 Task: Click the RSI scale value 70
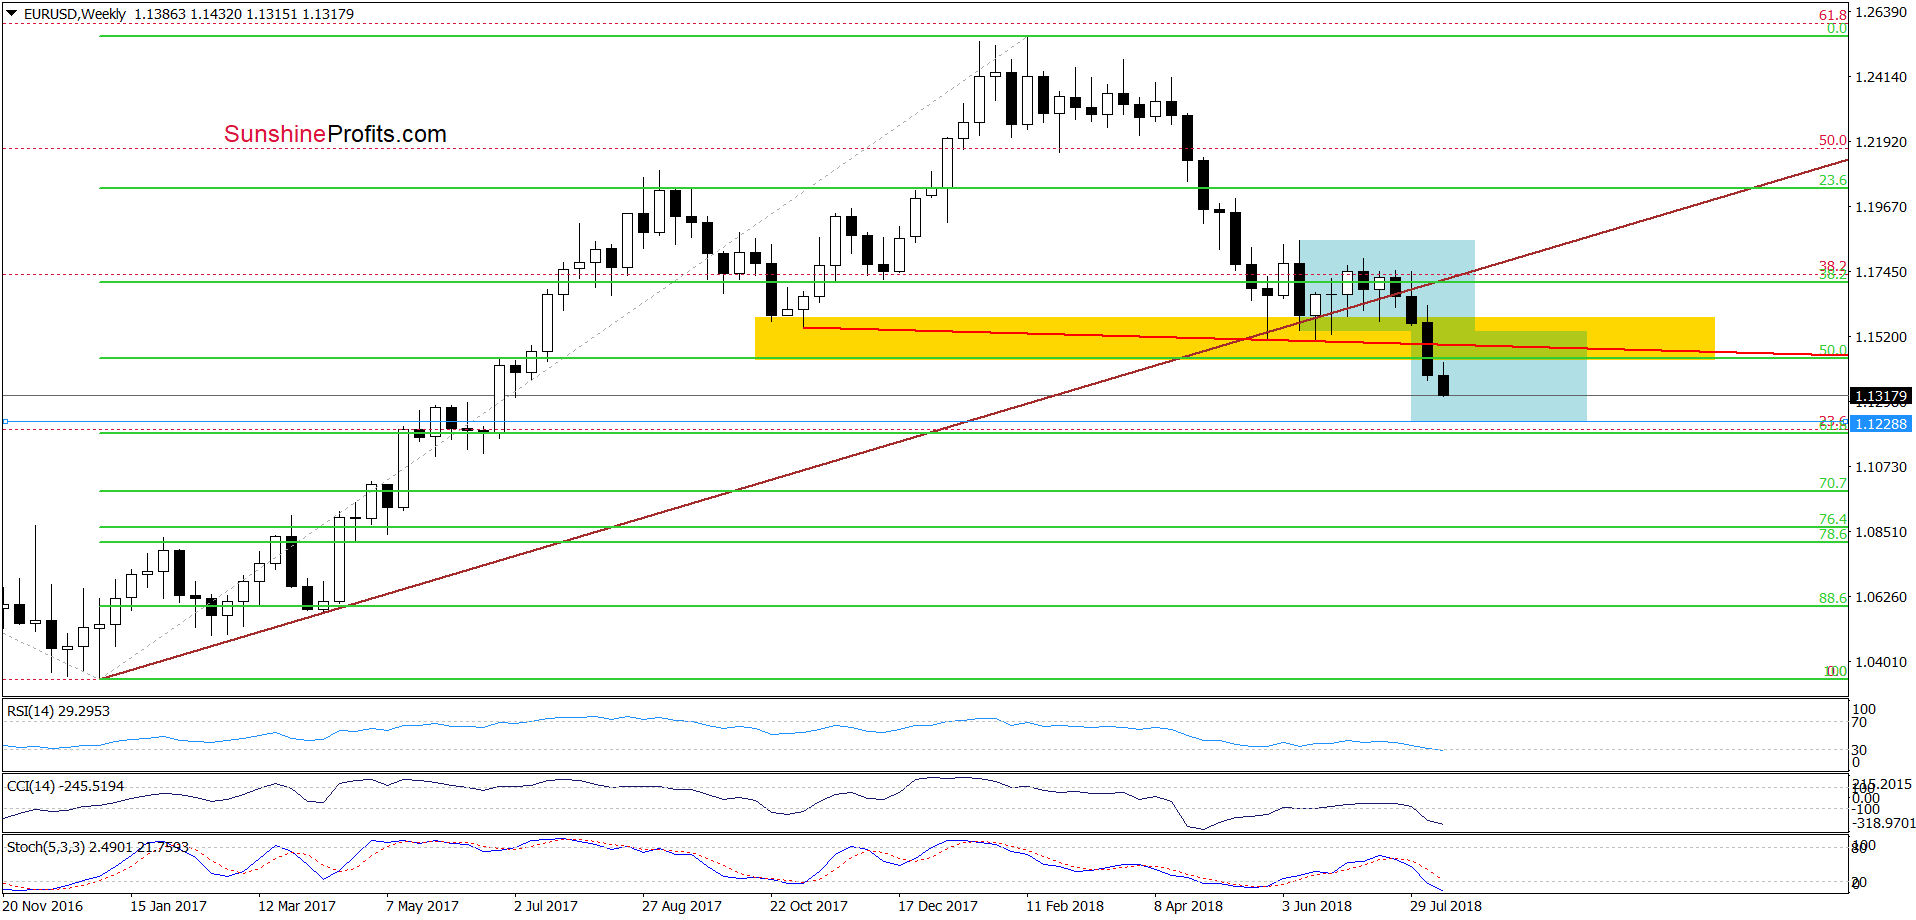point(1859,722)
